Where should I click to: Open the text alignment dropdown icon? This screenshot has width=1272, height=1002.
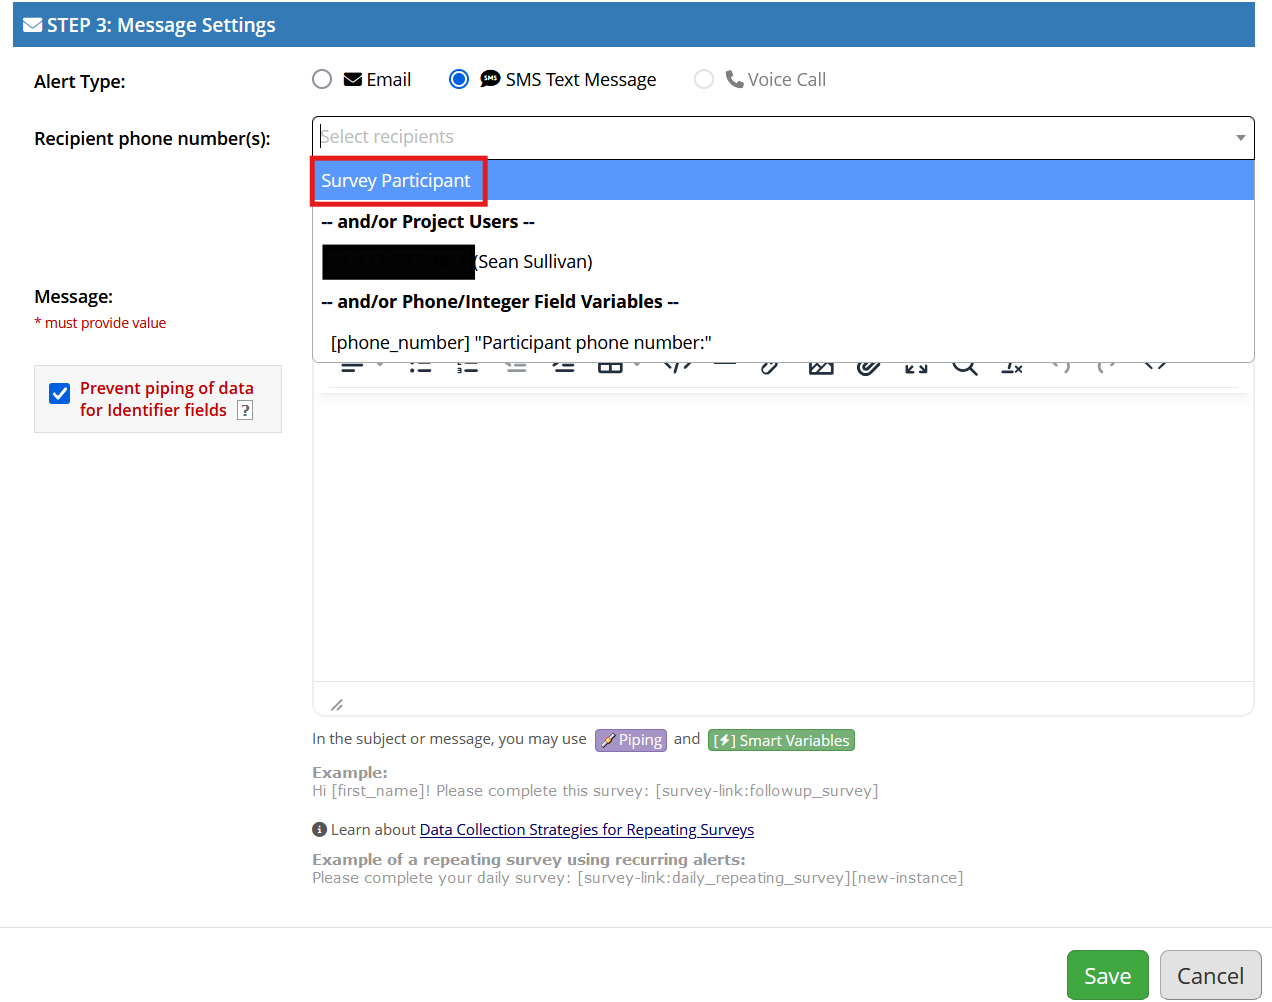coord(361,367)
